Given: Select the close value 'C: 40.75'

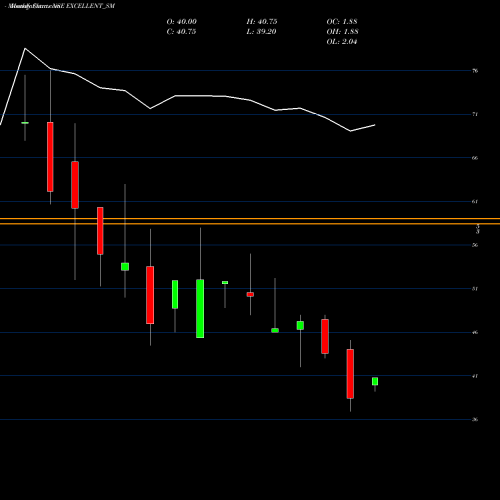Looking at the screenshot, I should (x=181, y=32).
